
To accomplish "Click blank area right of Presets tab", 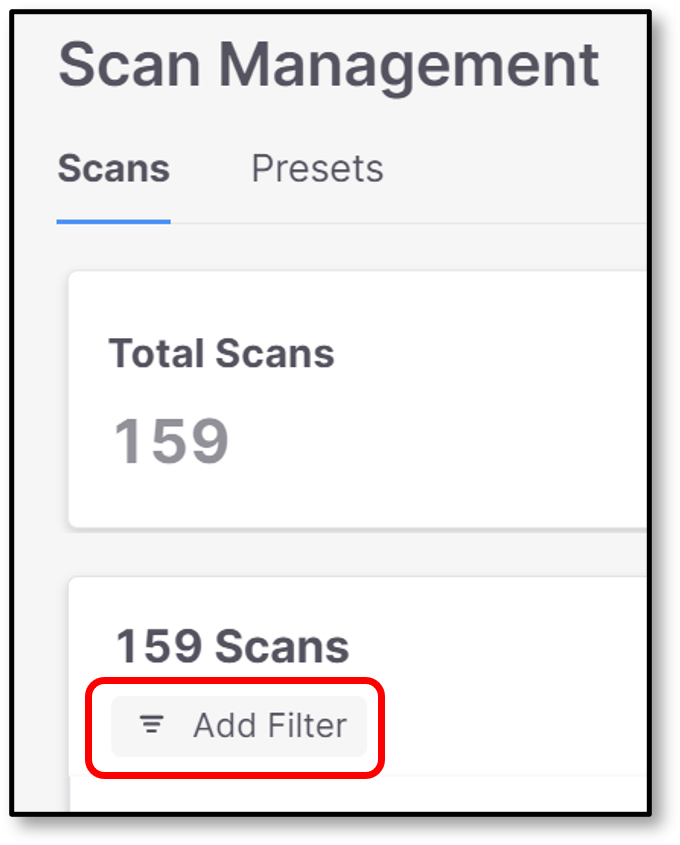I will tap(510, 169).
